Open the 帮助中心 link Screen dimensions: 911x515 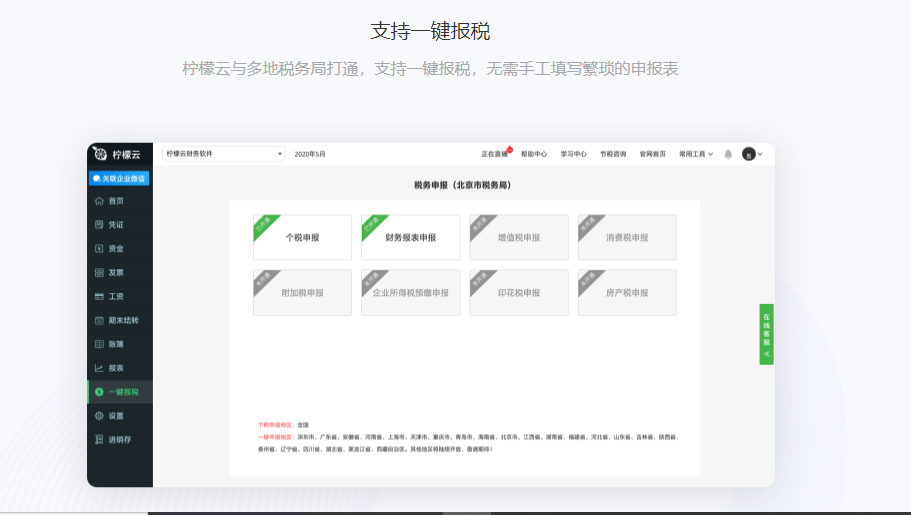click(x=534, y=154)
